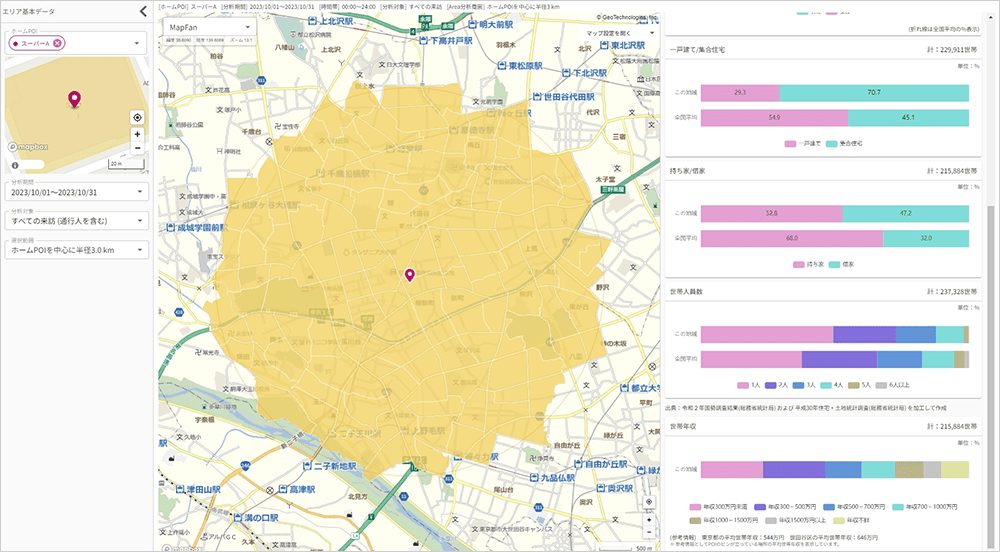Image resolution: width=1000 pixels, height=552 pixels.
Task: Click the locate button on mini map
Action: pos(137,117)
